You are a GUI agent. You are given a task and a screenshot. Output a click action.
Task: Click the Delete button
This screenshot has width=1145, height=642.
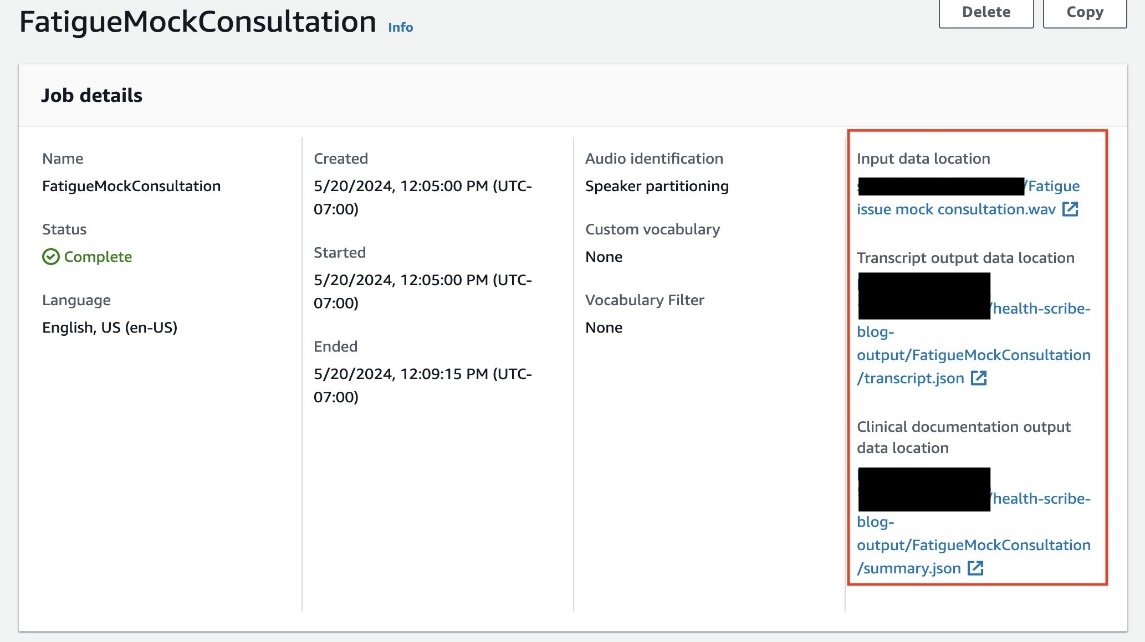click(x=986, y=12)
